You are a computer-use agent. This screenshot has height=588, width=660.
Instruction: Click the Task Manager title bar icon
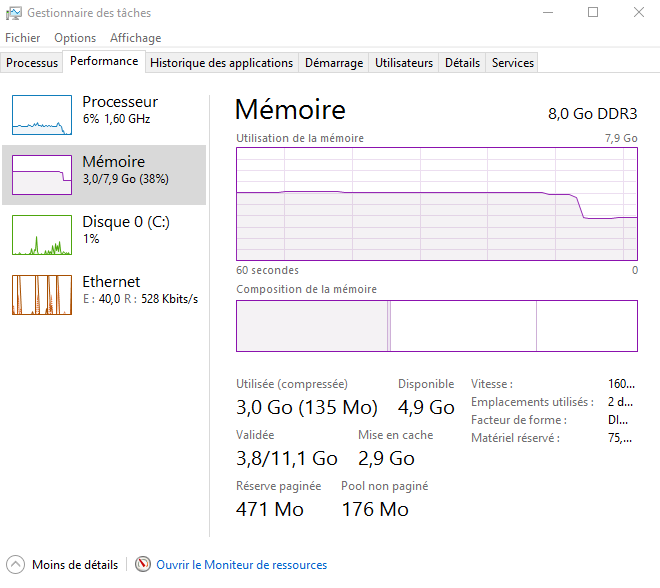12,13
